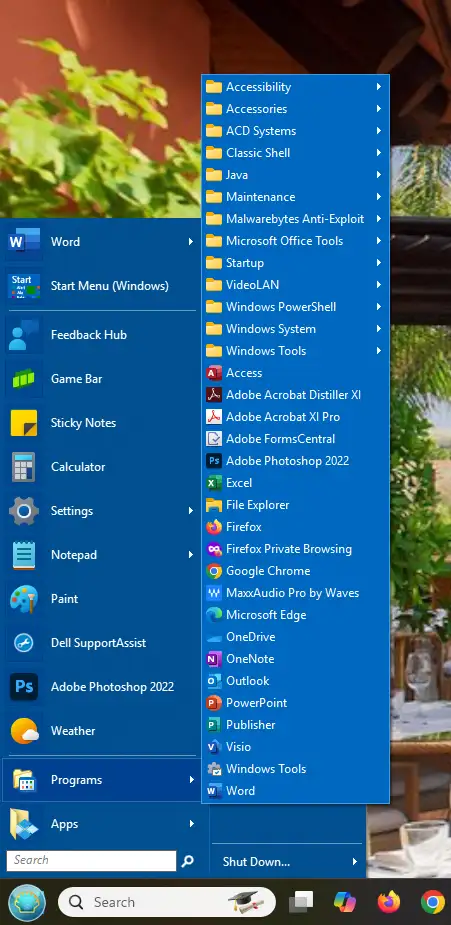Viewport: 451px width, 925px height.
Task: Click the Start button on taskbar
Action: 27,902
